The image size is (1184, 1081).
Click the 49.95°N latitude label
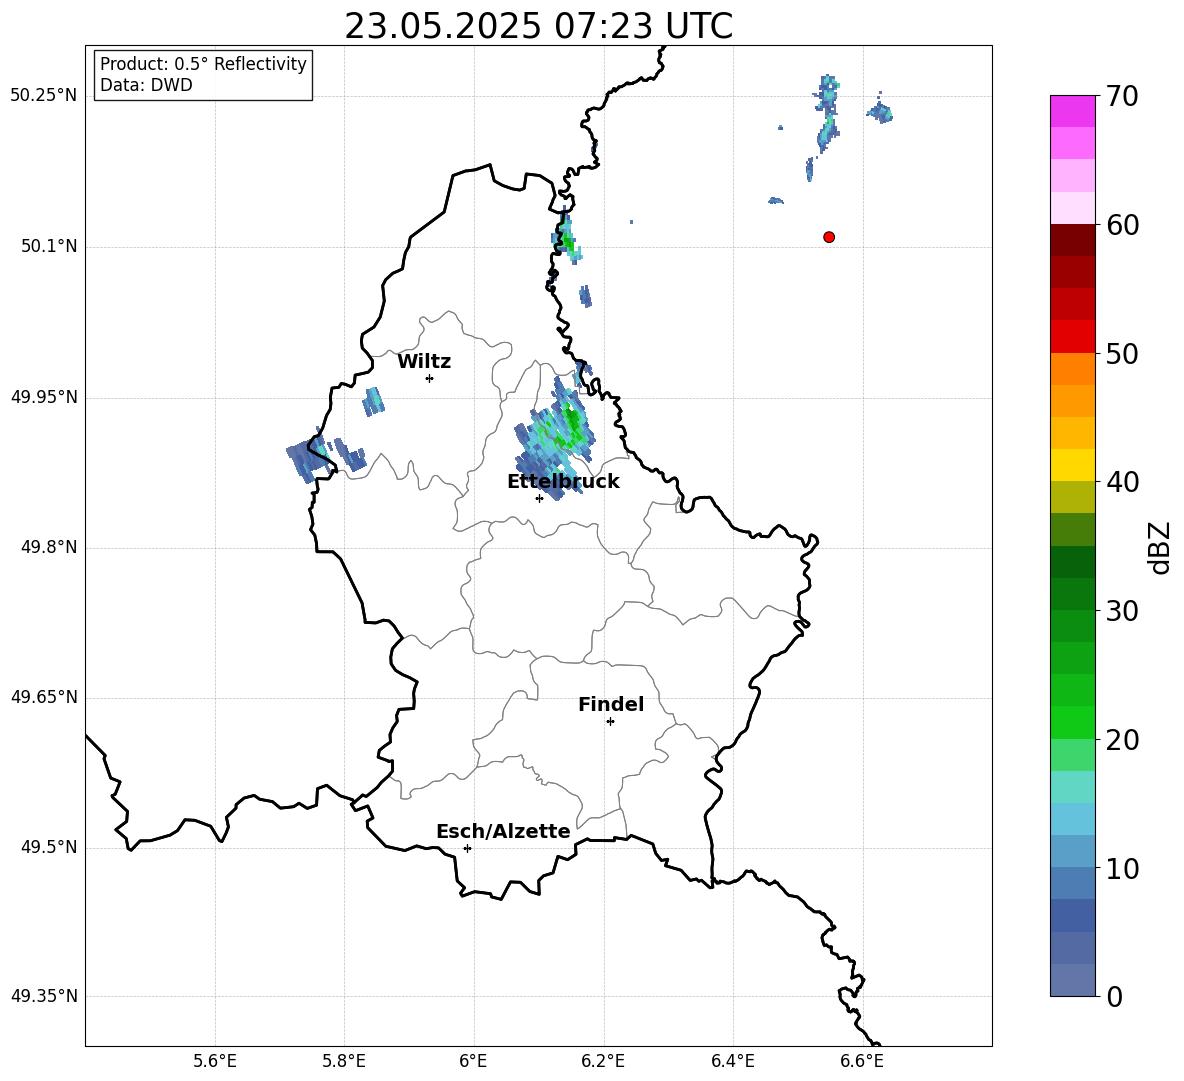coord(44,397)
